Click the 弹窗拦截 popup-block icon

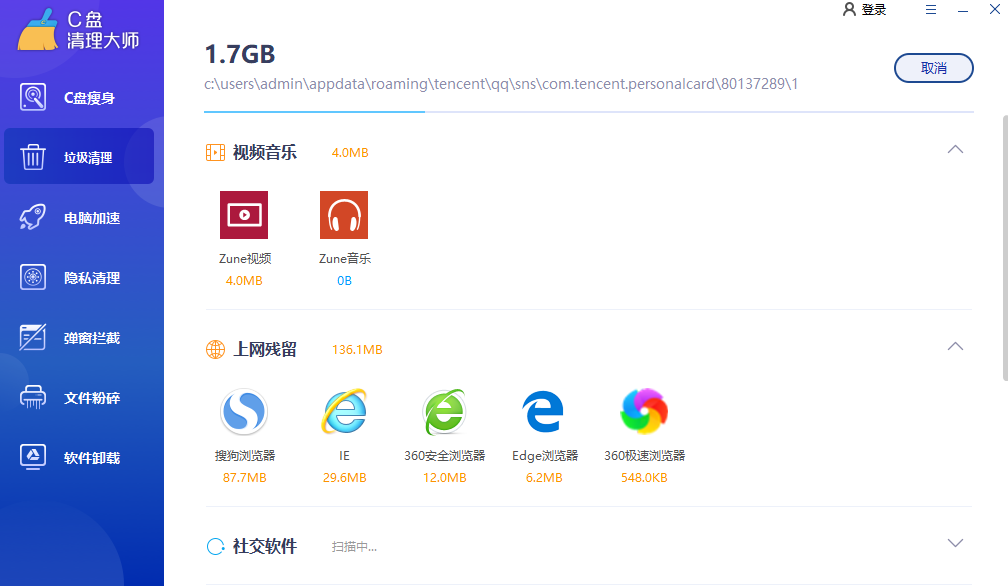31,337
